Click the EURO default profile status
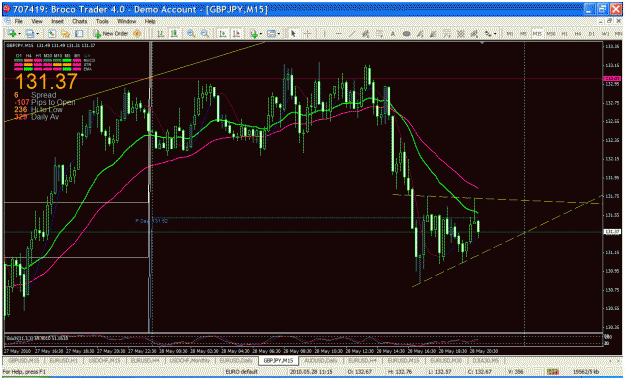Screen dimensions: 625x378 point(242,372)
